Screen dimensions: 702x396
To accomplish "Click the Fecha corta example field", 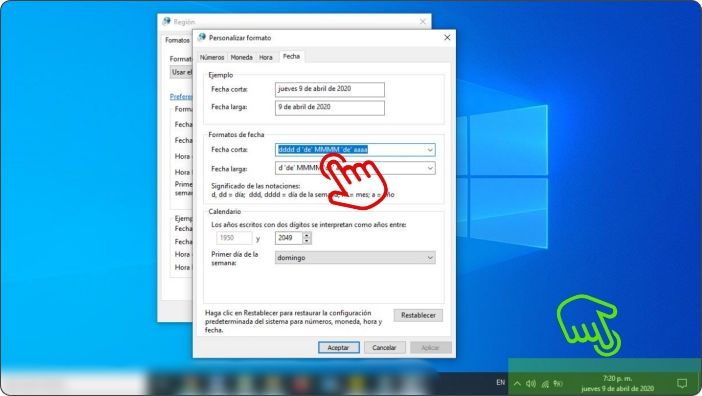I will [x=330, y=89].
